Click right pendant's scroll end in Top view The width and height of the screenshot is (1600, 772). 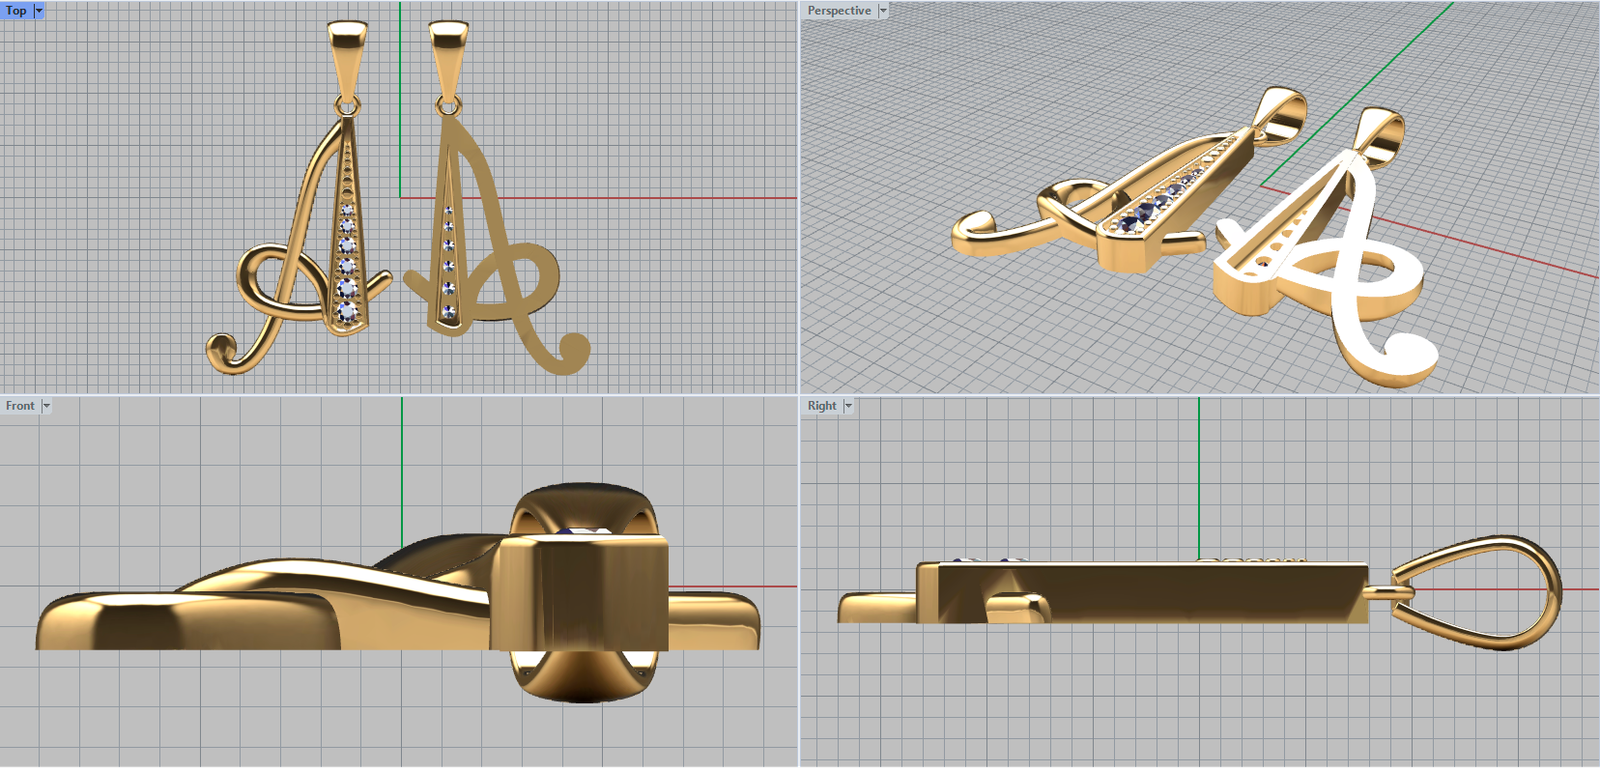coord(573,350)
